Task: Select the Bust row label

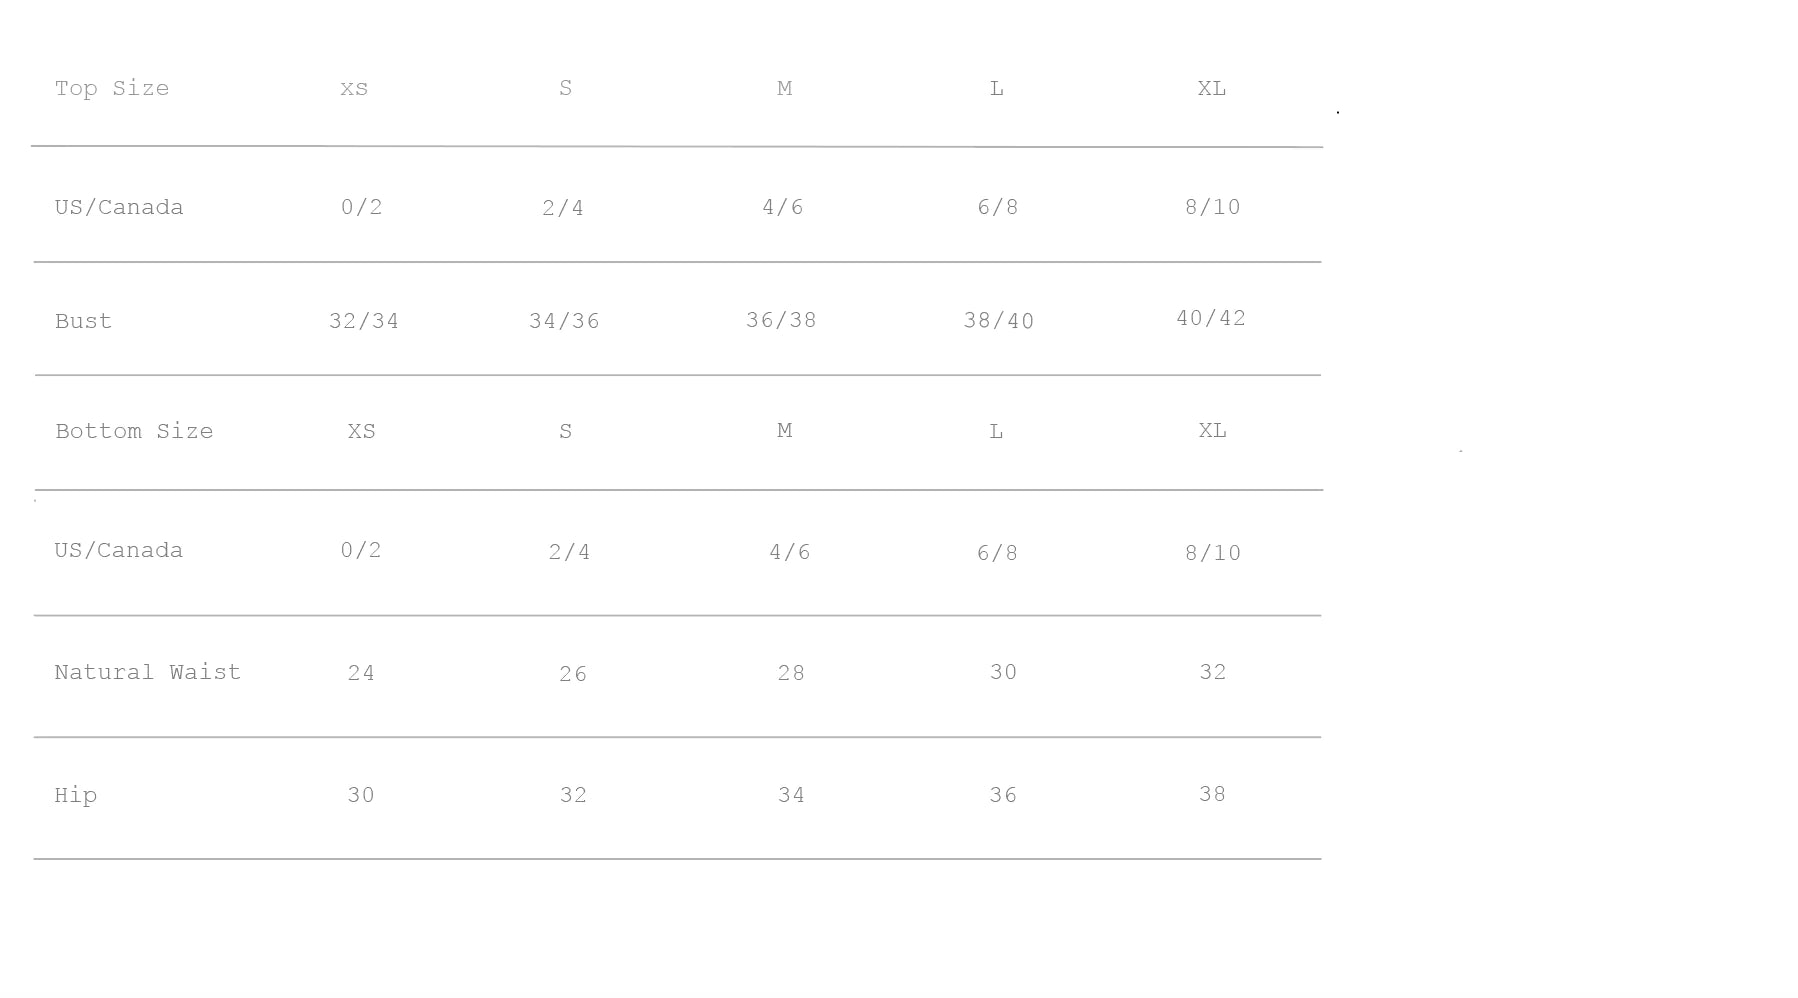Action: 83,322
